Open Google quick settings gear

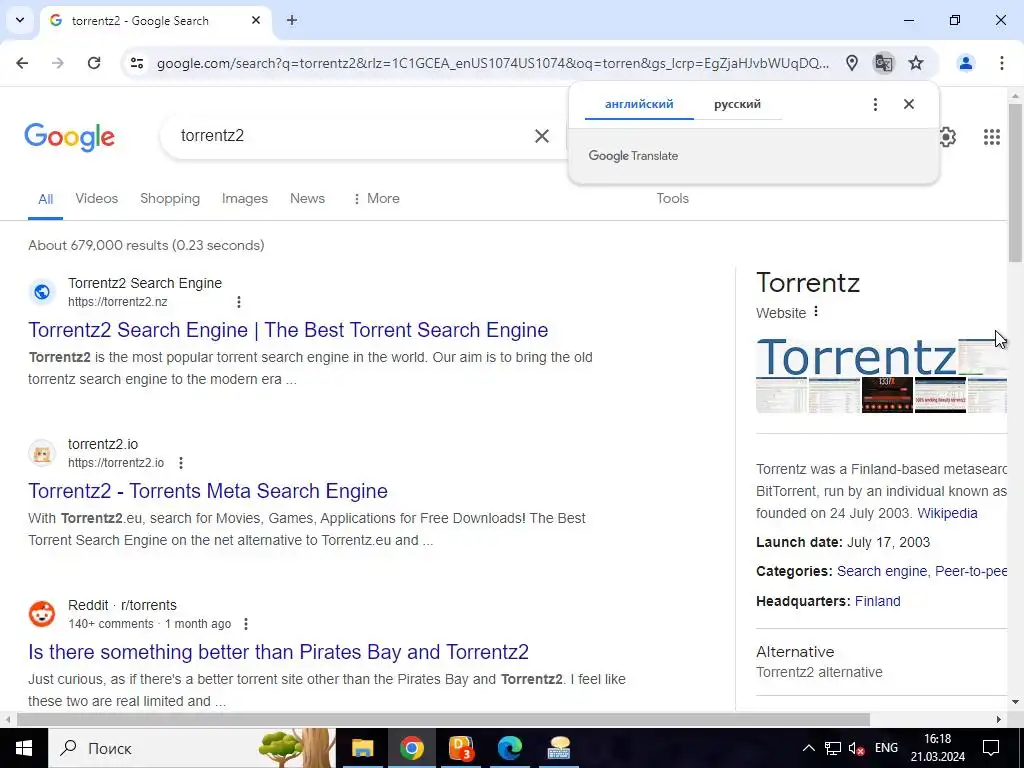point(948,136)
